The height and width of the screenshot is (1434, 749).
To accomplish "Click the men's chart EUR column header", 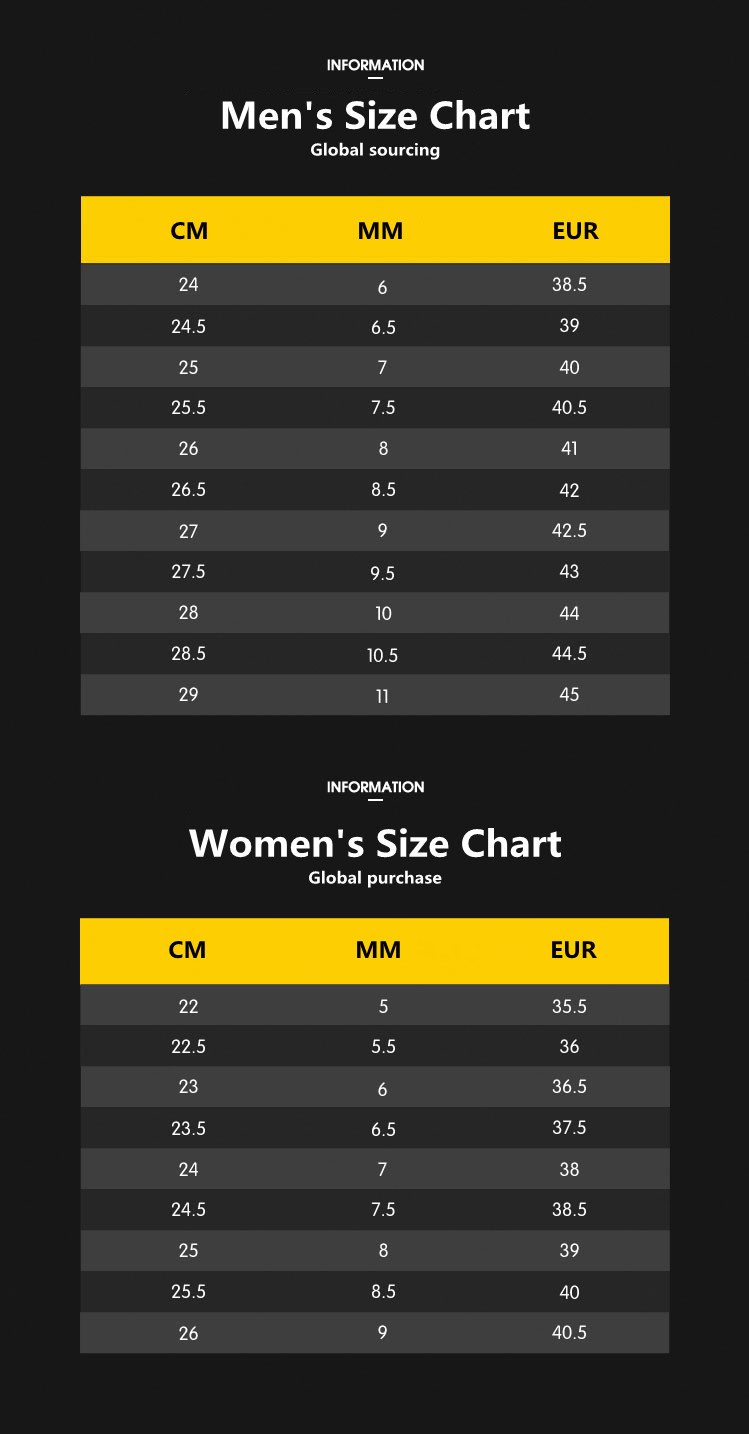I will pyautogui.click(x=575, y=231).
